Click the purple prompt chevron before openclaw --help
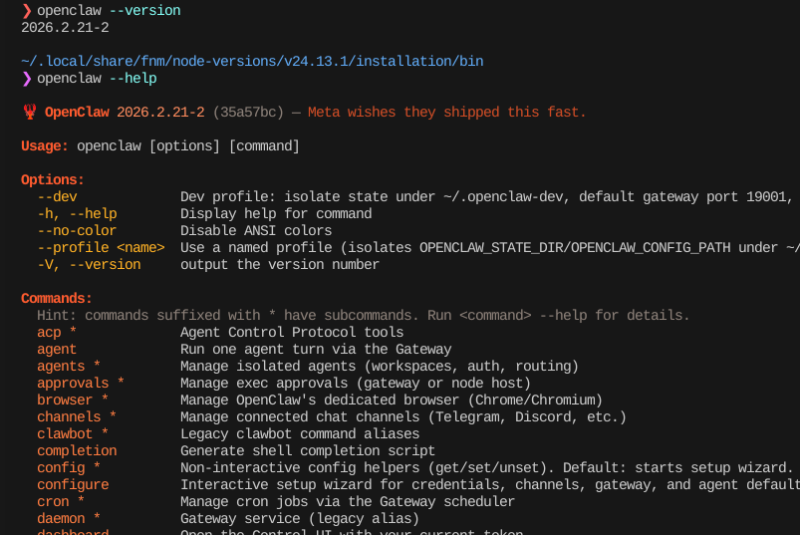Image resolution: width=800 pixels, height=535 pixels. pyautogui.click(x=27, y=78)
